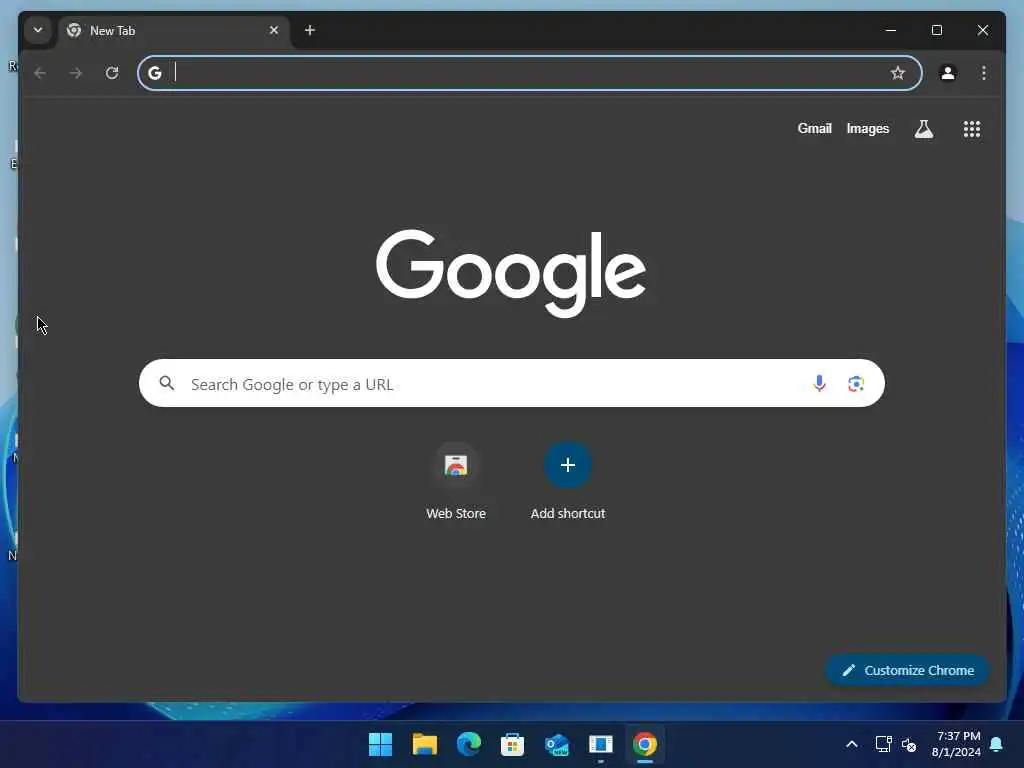Click the Customize Chrome button
This screenshot has height=768, width=1024.
pyautogui.click(x=908, y=670)
